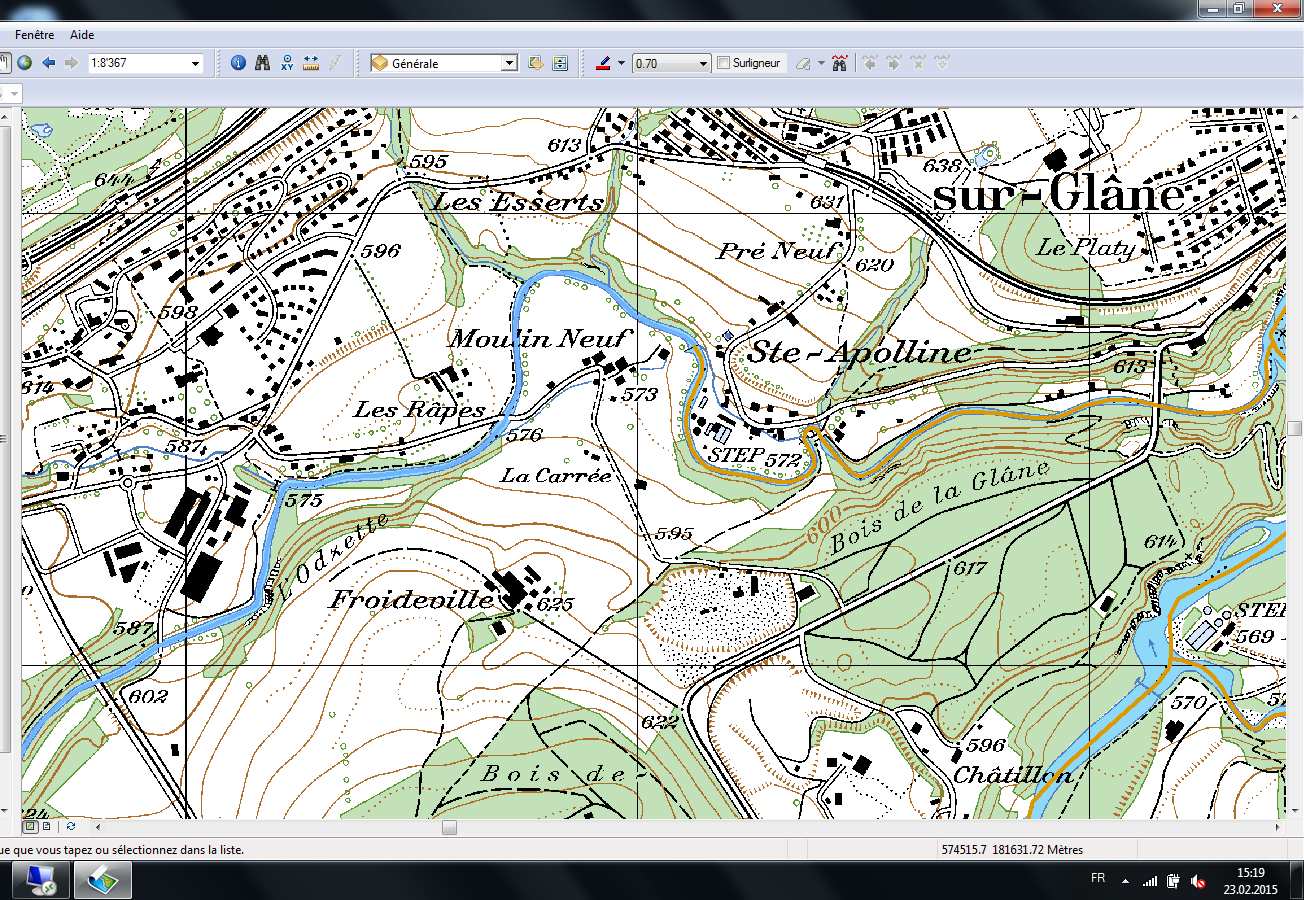Screen dimensions: 1304x900
Task: Click the list options icon beside layers
Action: [x=560, y=63]
